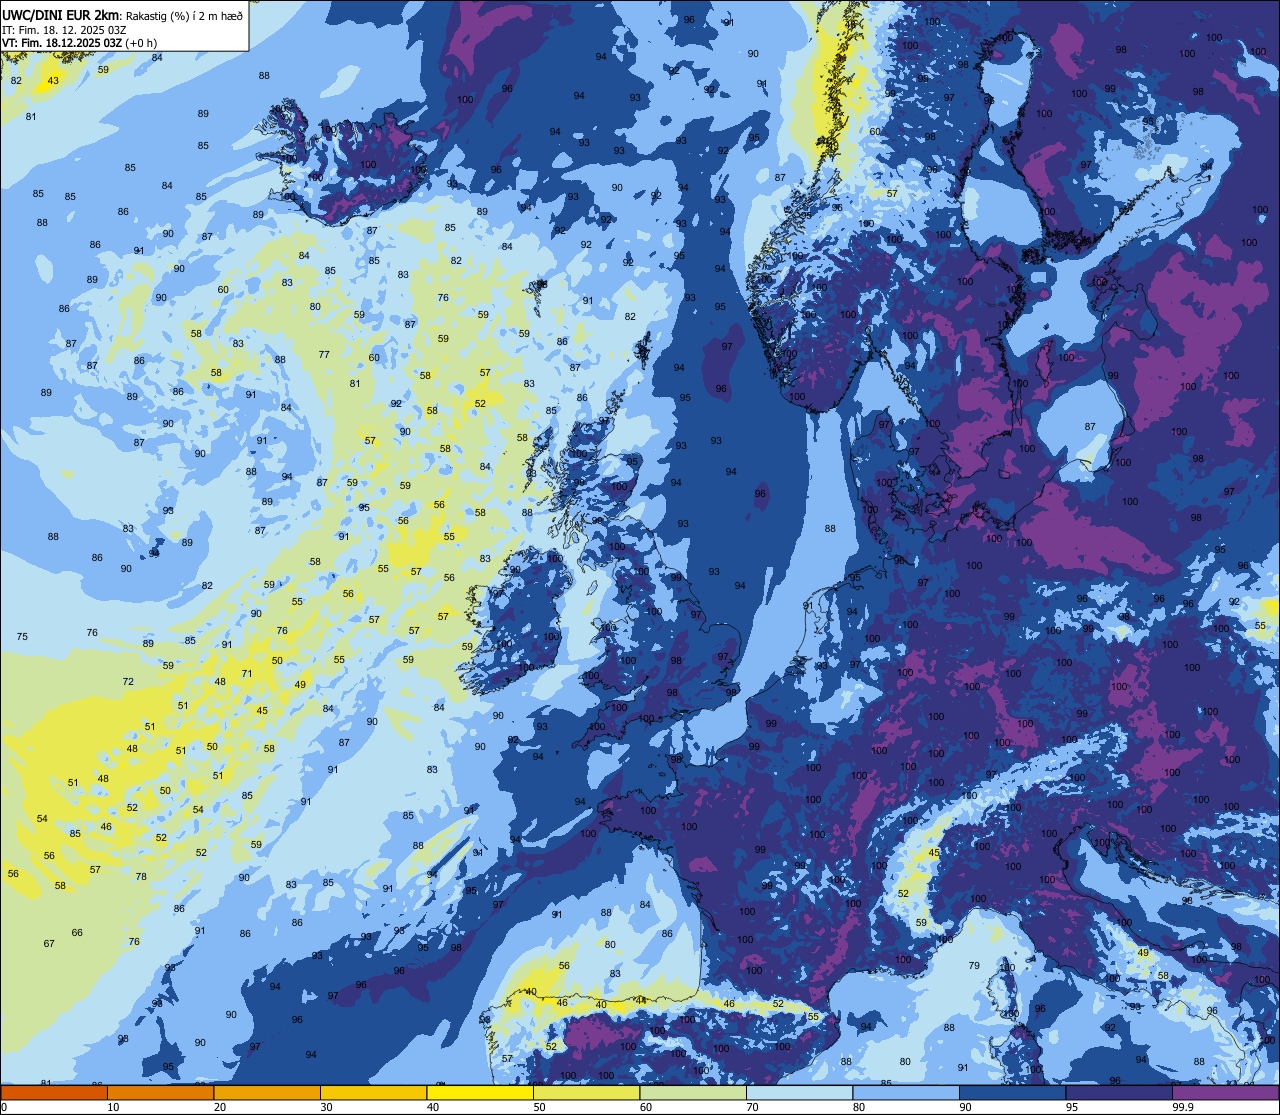Image resolution: width=1280 pixels, height=1115 pixels.
Task: Click the 80–90 light blue legend swatch
Action: [x=906, y=1093]
